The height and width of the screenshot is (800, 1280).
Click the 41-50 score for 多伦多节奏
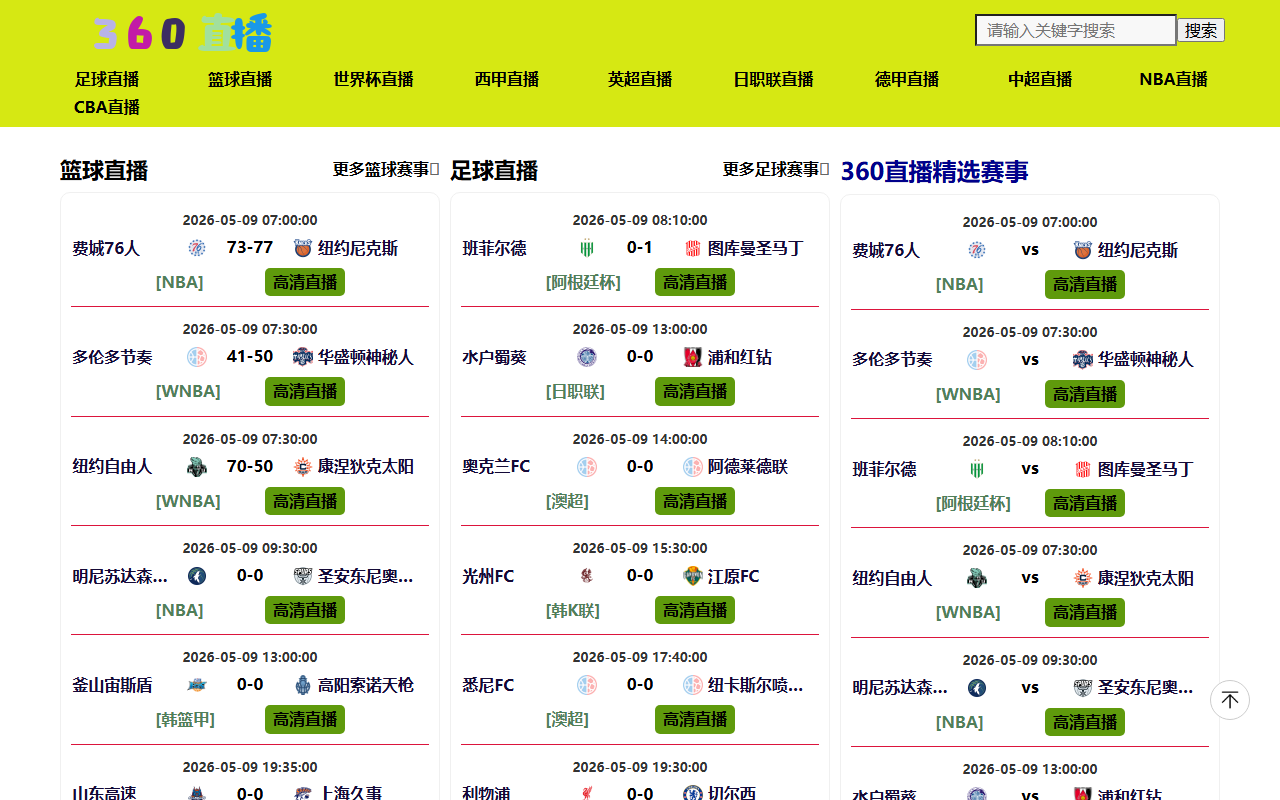click(x=250, y=356)
